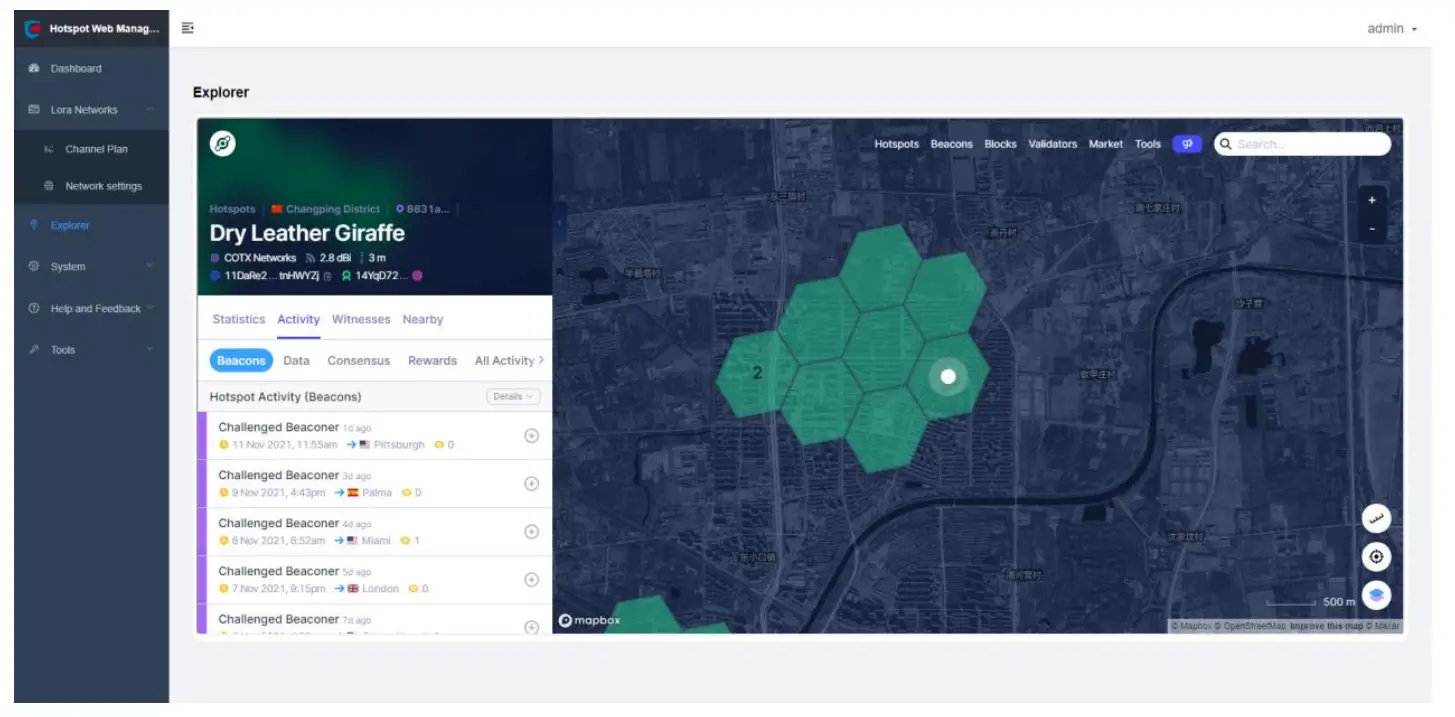Open Blocks in the map navigation
The height and width of the screenshot is (717, 1455).
[1000, 144]
